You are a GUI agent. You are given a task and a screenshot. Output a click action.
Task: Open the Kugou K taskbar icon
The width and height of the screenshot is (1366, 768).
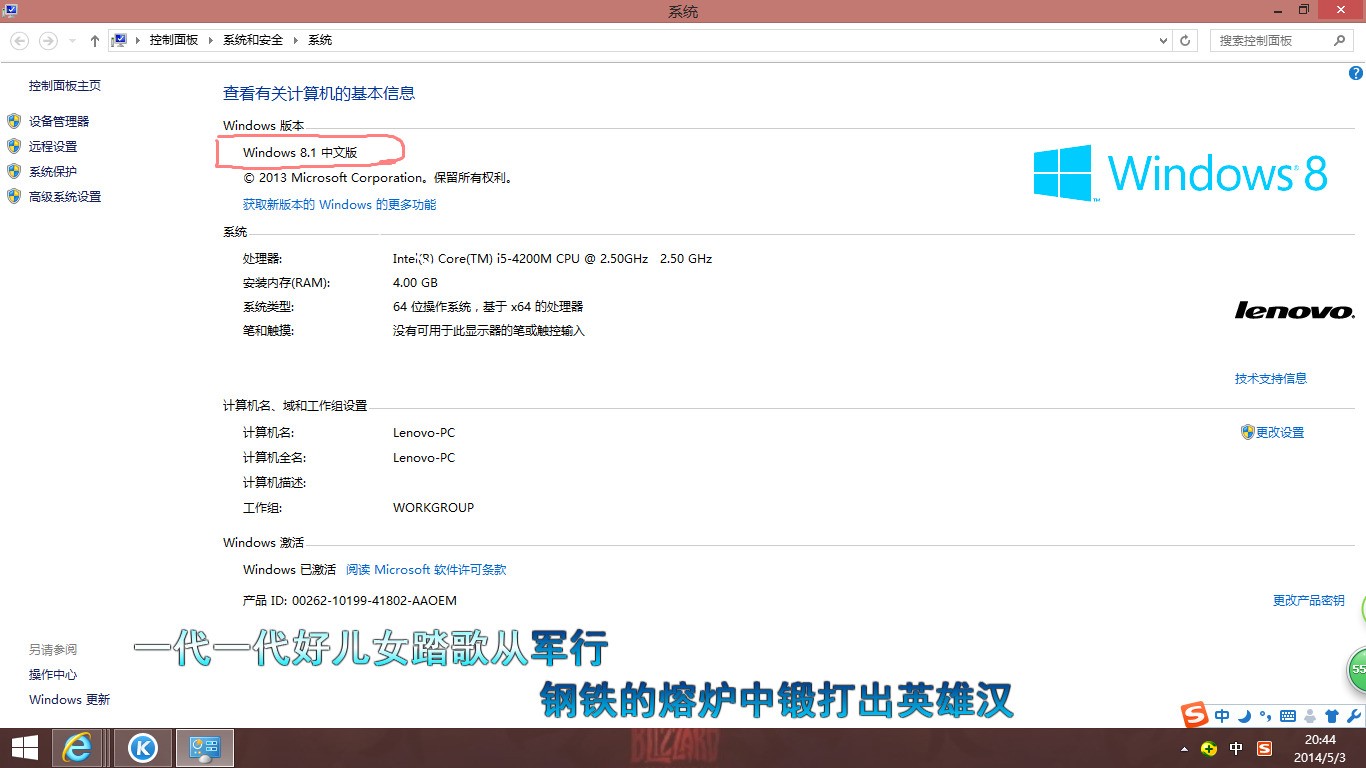[143, 748]
